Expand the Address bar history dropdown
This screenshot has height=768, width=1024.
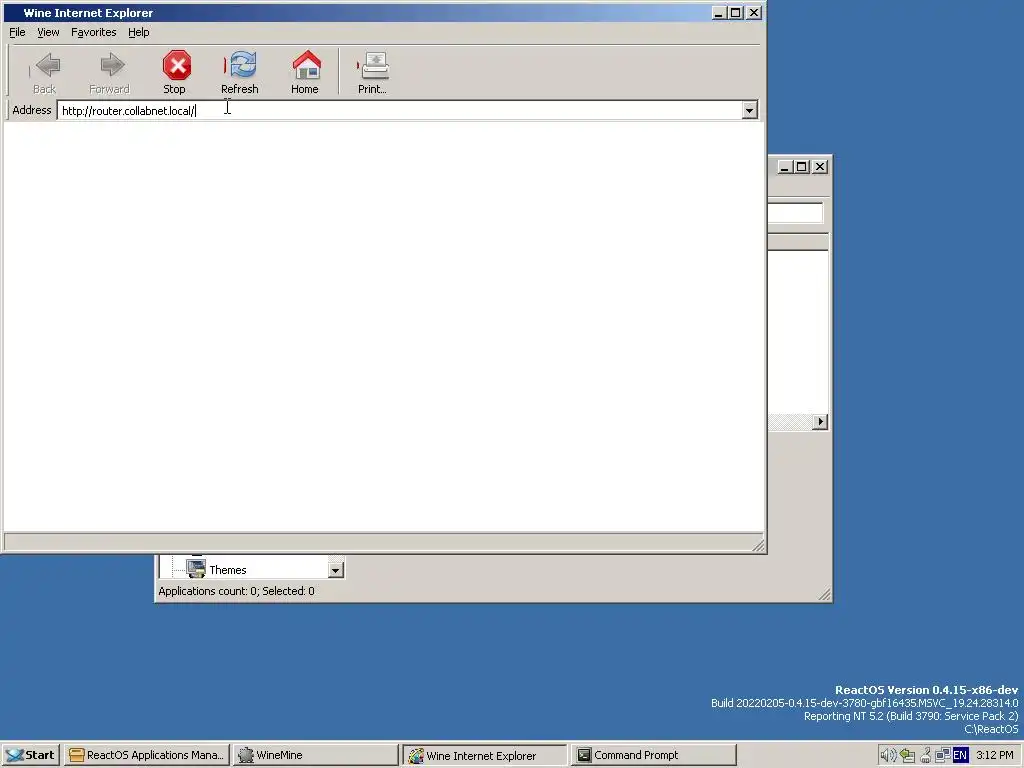click(x=750, y=110)
